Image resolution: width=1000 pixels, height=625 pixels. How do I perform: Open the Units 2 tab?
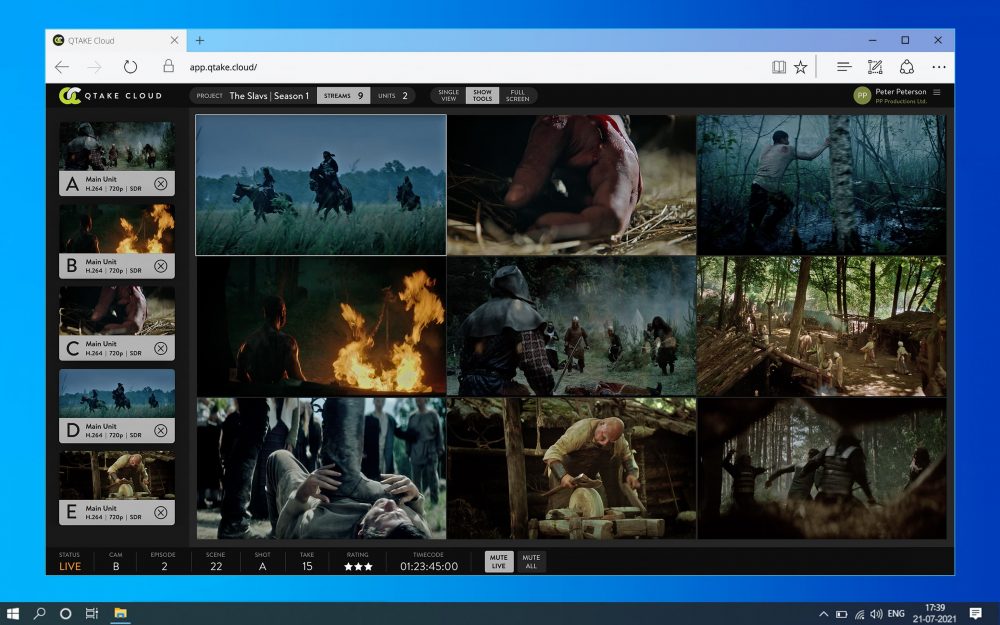(393, 96)
